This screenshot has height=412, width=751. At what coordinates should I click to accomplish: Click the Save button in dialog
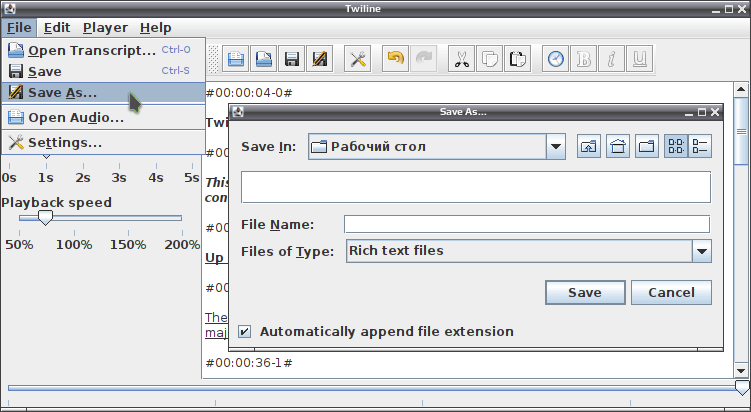[x=585, y=292]
